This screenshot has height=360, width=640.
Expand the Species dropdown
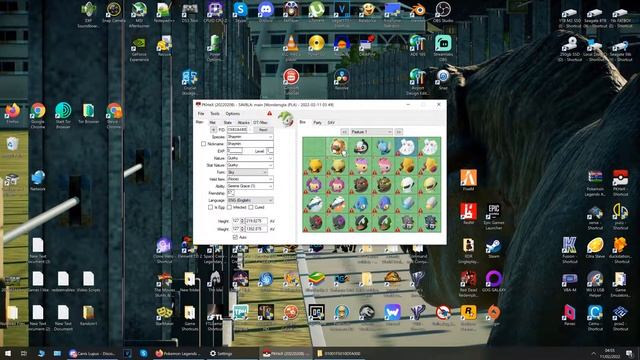270,137
